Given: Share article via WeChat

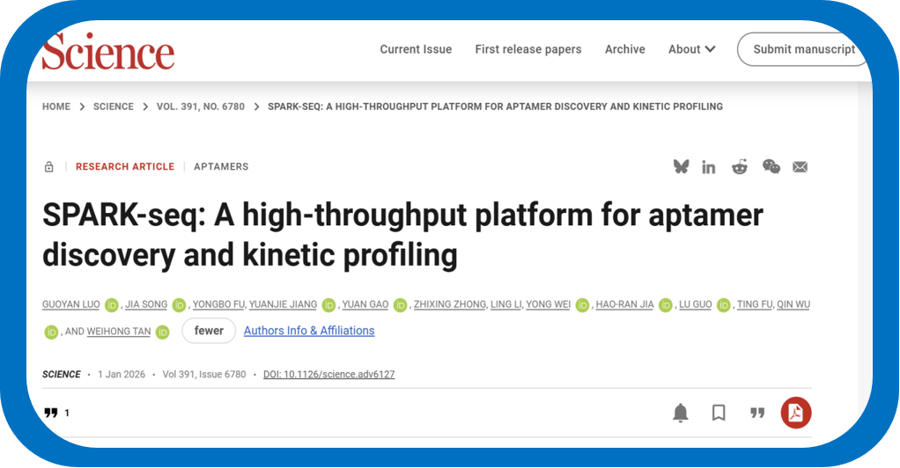Looking at the screenshot, I should coord(770,167).
